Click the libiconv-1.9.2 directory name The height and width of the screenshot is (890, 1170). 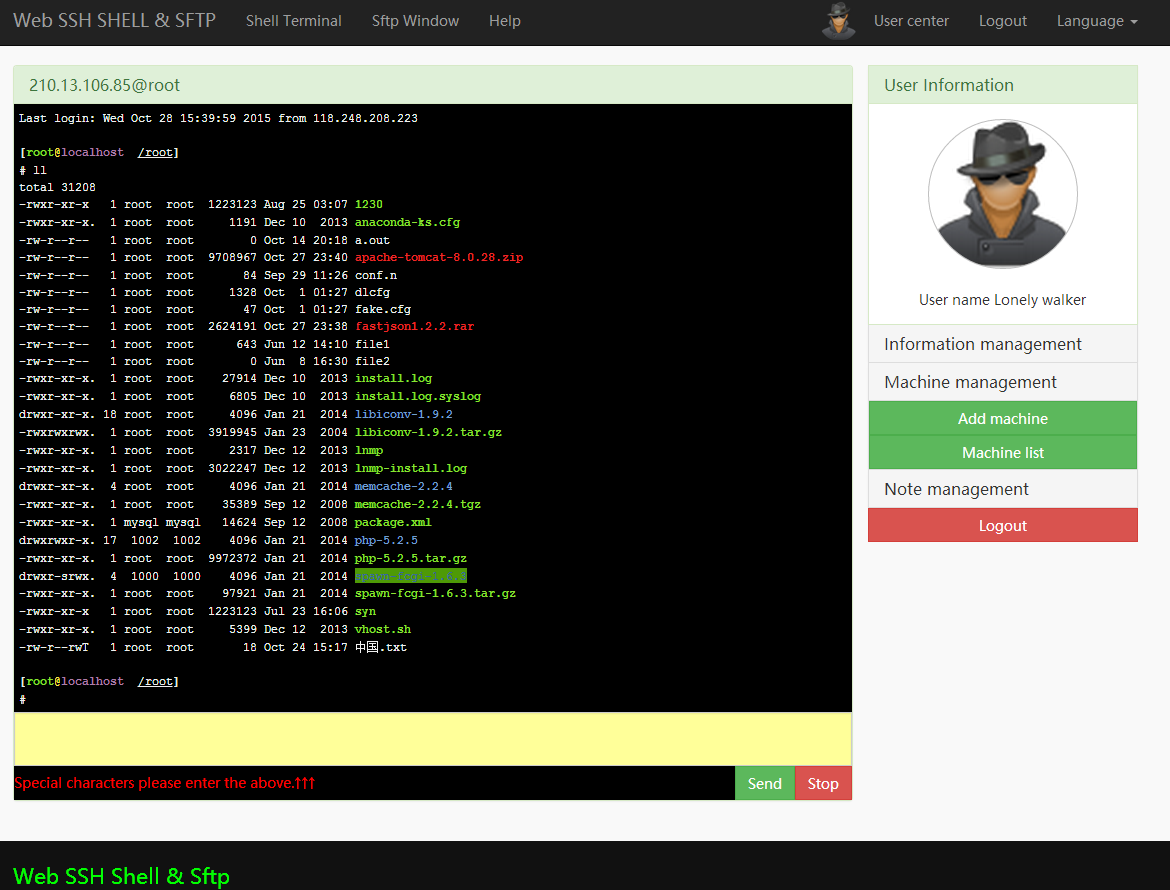click(404, 414)
